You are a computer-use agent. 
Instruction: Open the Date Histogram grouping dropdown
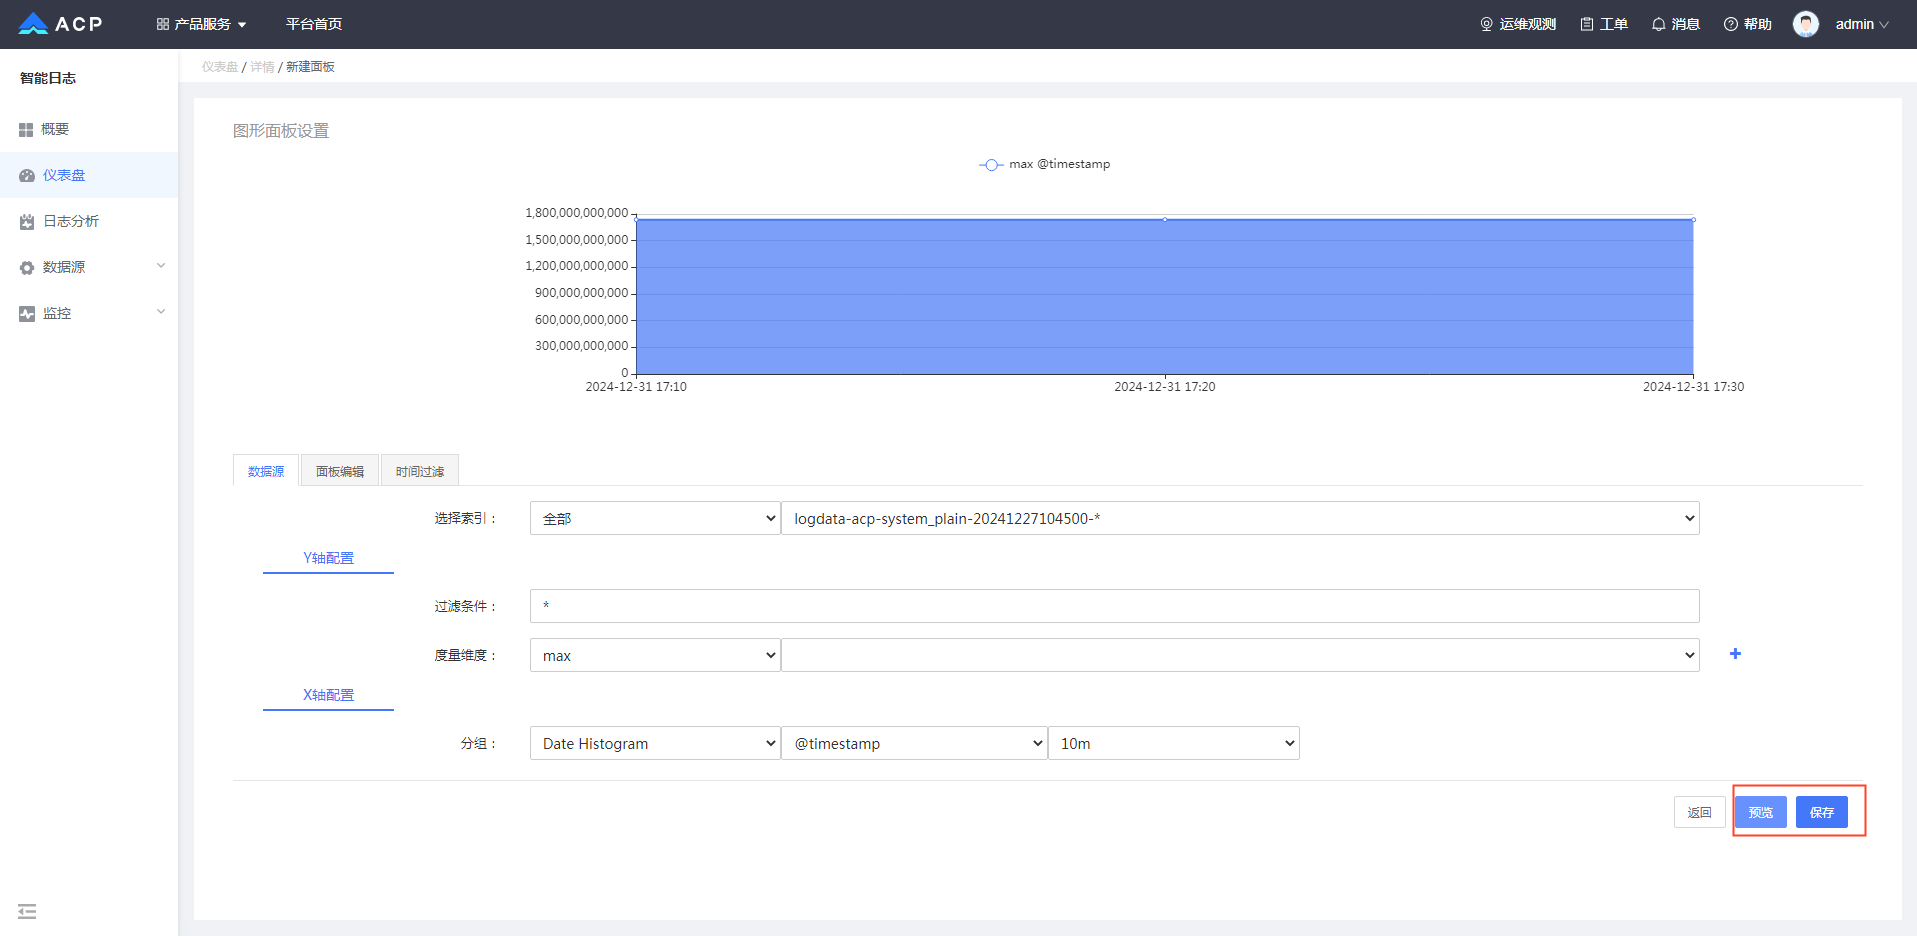(x=655, y=743)
